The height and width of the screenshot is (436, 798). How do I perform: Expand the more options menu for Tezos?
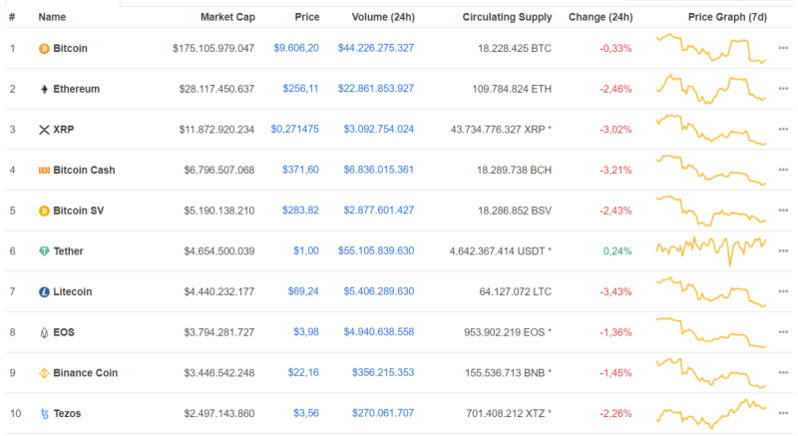pyautogui.click(x=783, y=413)
